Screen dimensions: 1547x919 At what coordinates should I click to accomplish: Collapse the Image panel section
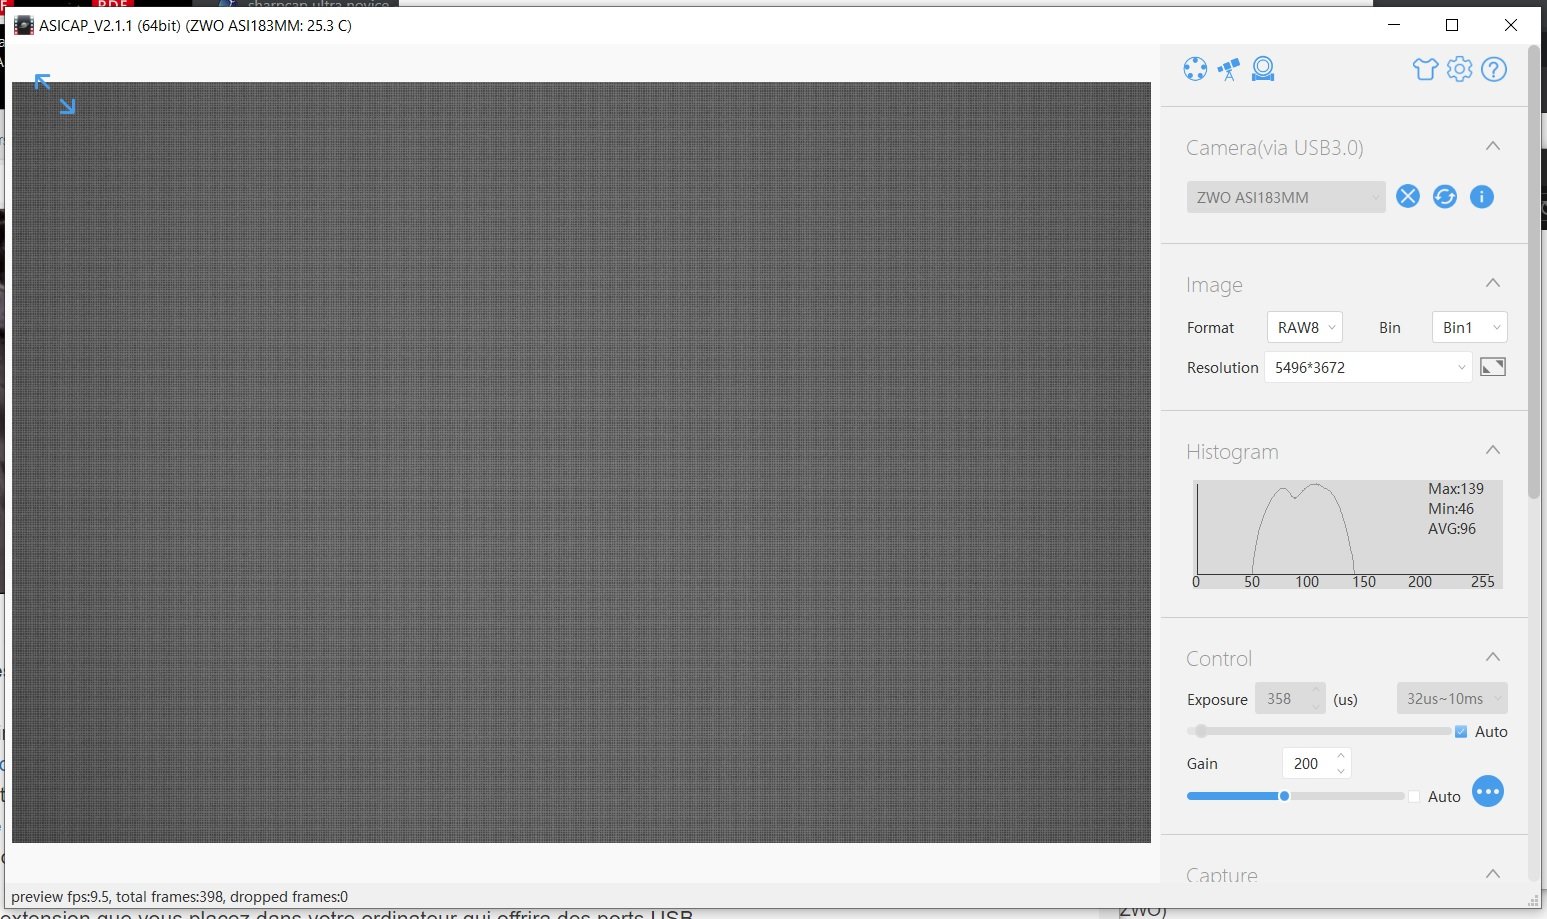tap(1493, 283)
